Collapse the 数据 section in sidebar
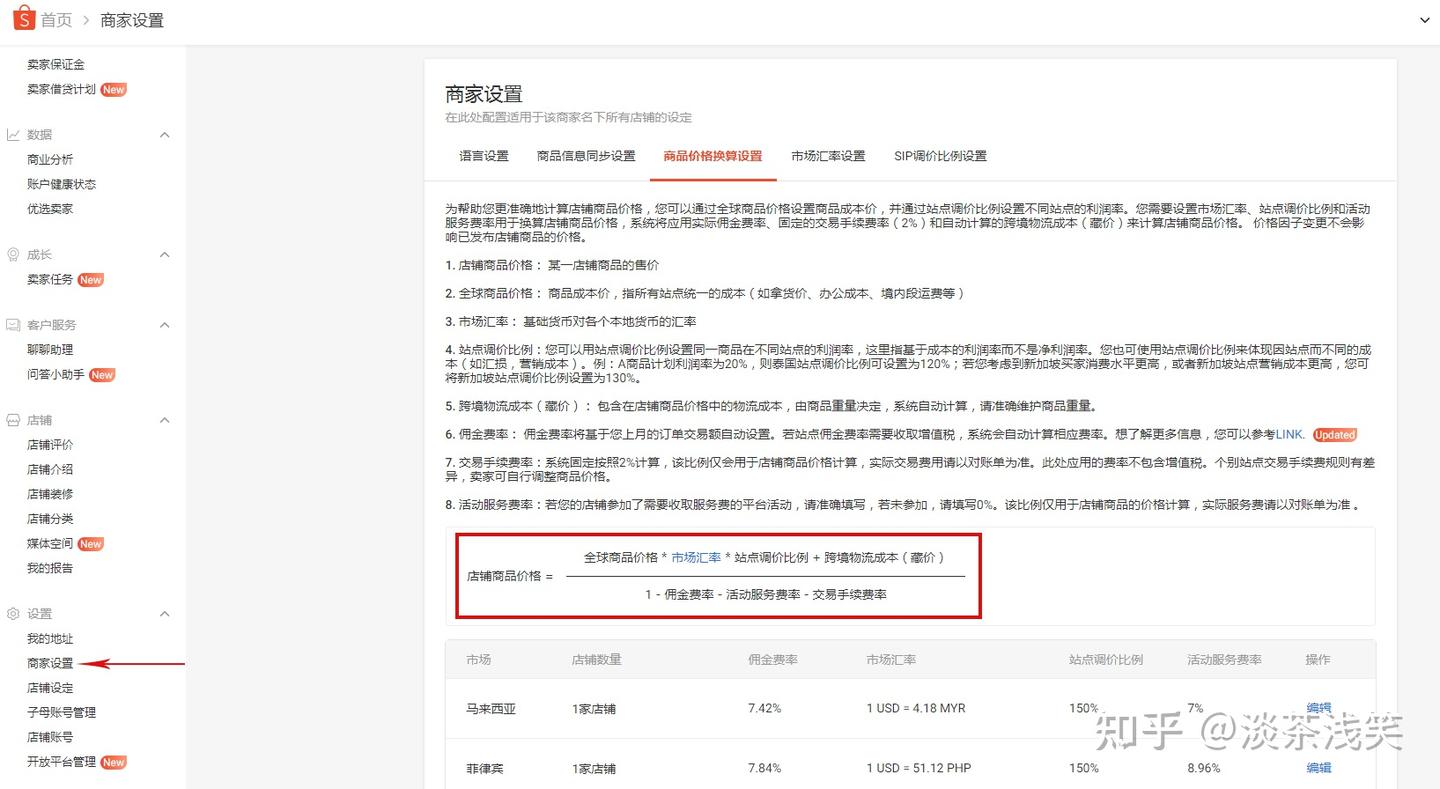This screenshot has width=1440, height=789. 164,134
